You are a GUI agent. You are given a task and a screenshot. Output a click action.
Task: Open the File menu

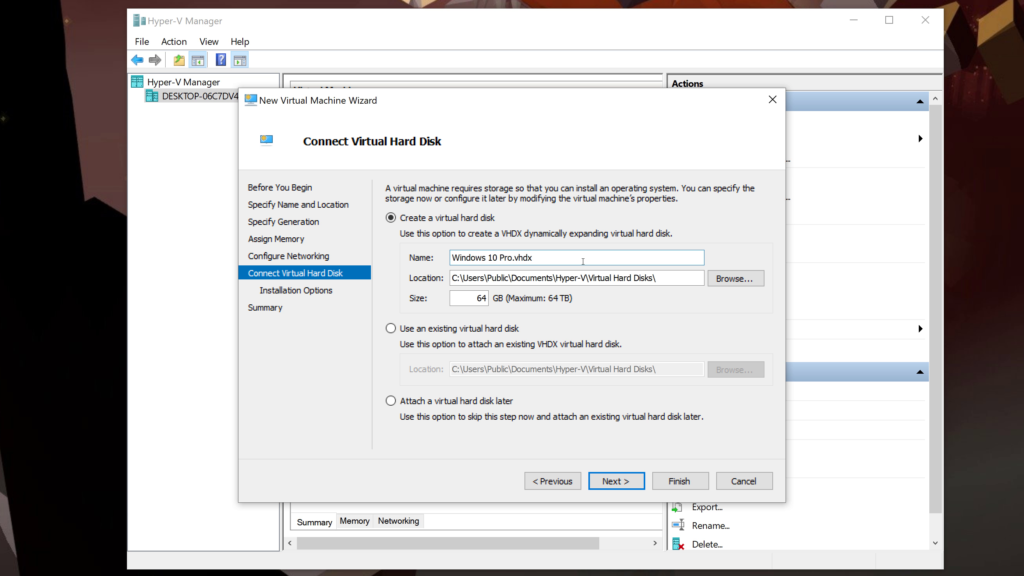click(142, 42)
